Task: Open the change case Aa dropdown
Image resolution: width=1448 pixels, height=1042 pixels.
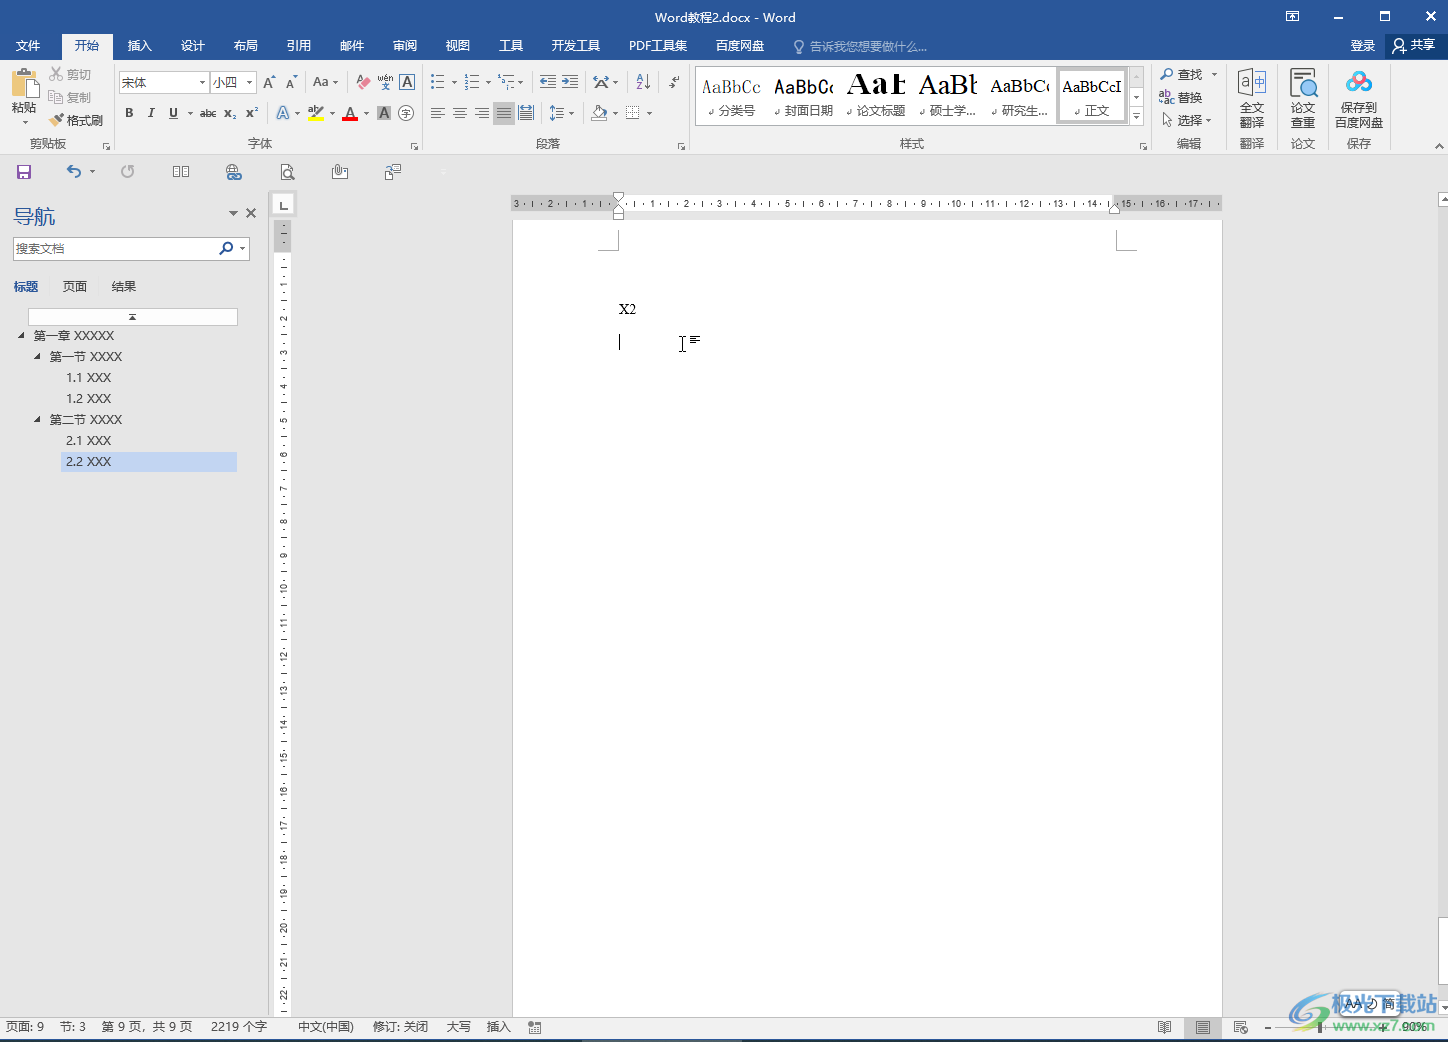Action: tap(326, 82)
